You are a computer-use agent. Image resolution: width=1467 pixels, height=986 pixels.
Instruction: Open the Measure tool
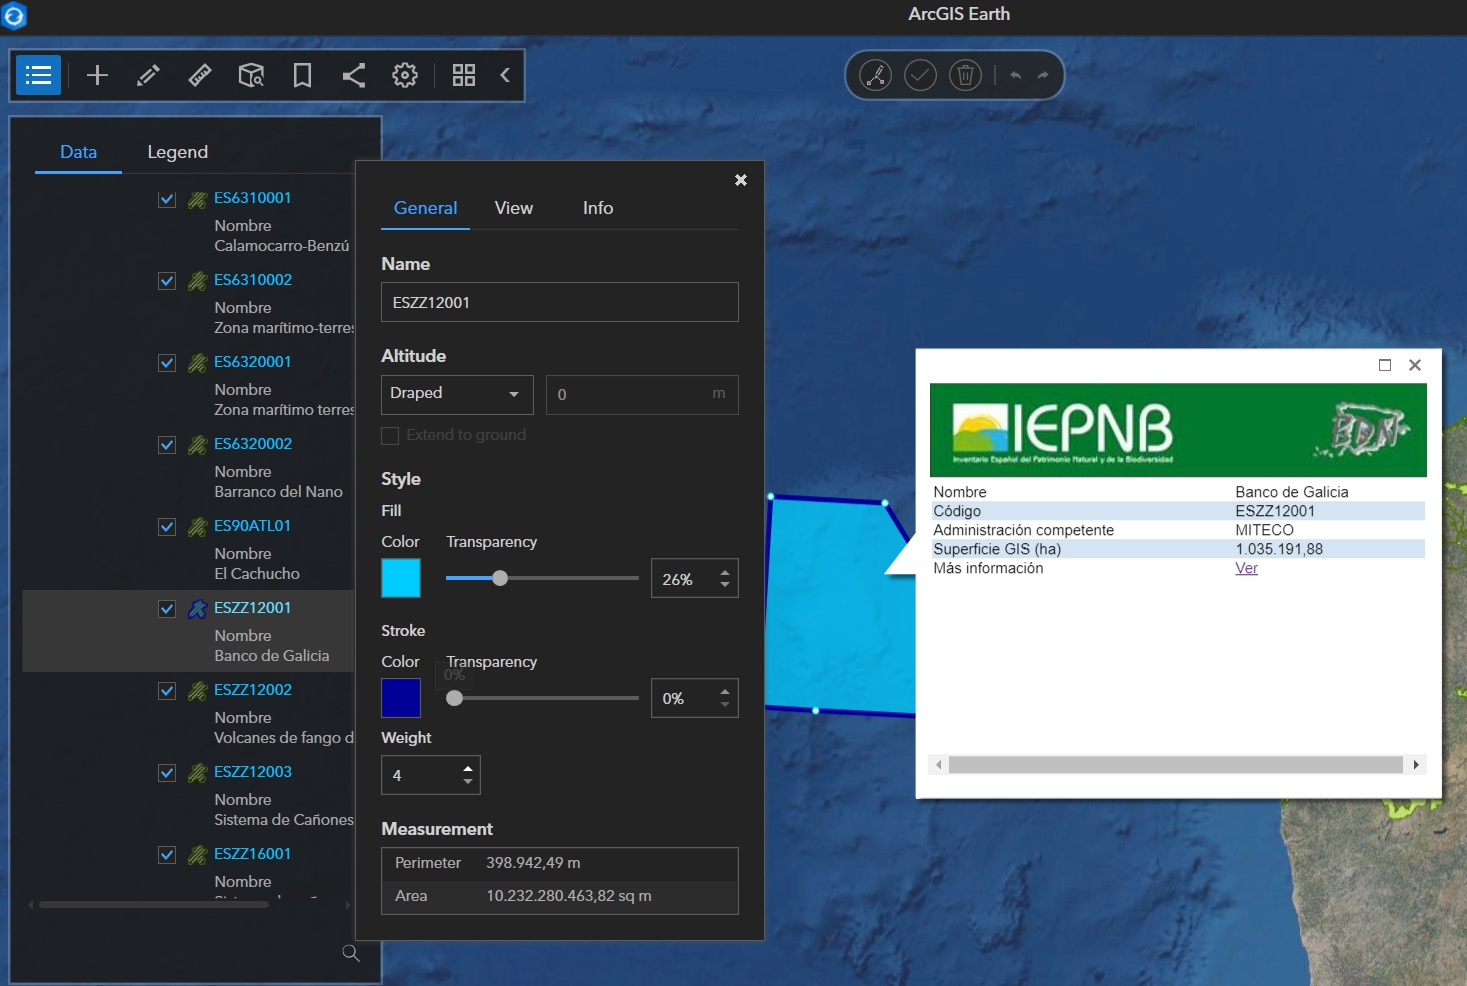199,75
